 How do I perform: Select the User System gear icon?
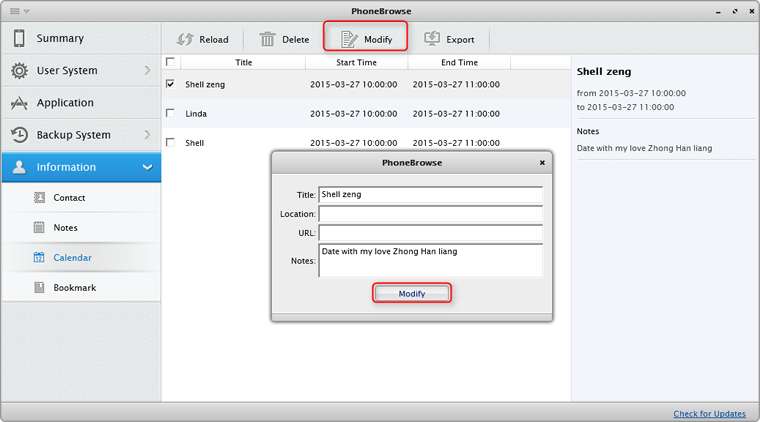19,71
